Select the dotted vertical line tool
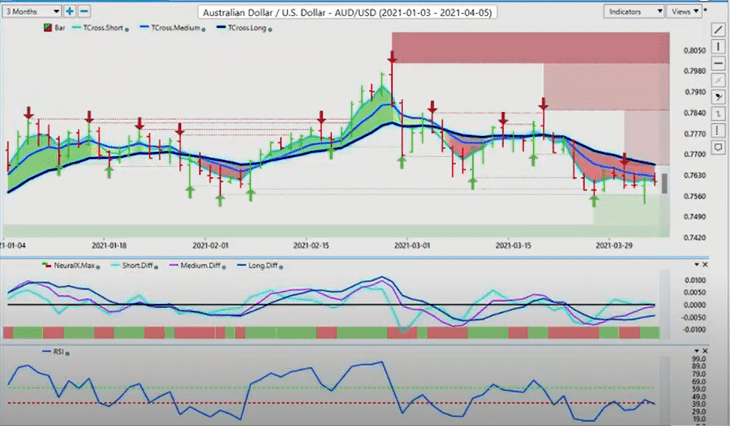Viewport: 730px width, 426px height. click(718, 130)
